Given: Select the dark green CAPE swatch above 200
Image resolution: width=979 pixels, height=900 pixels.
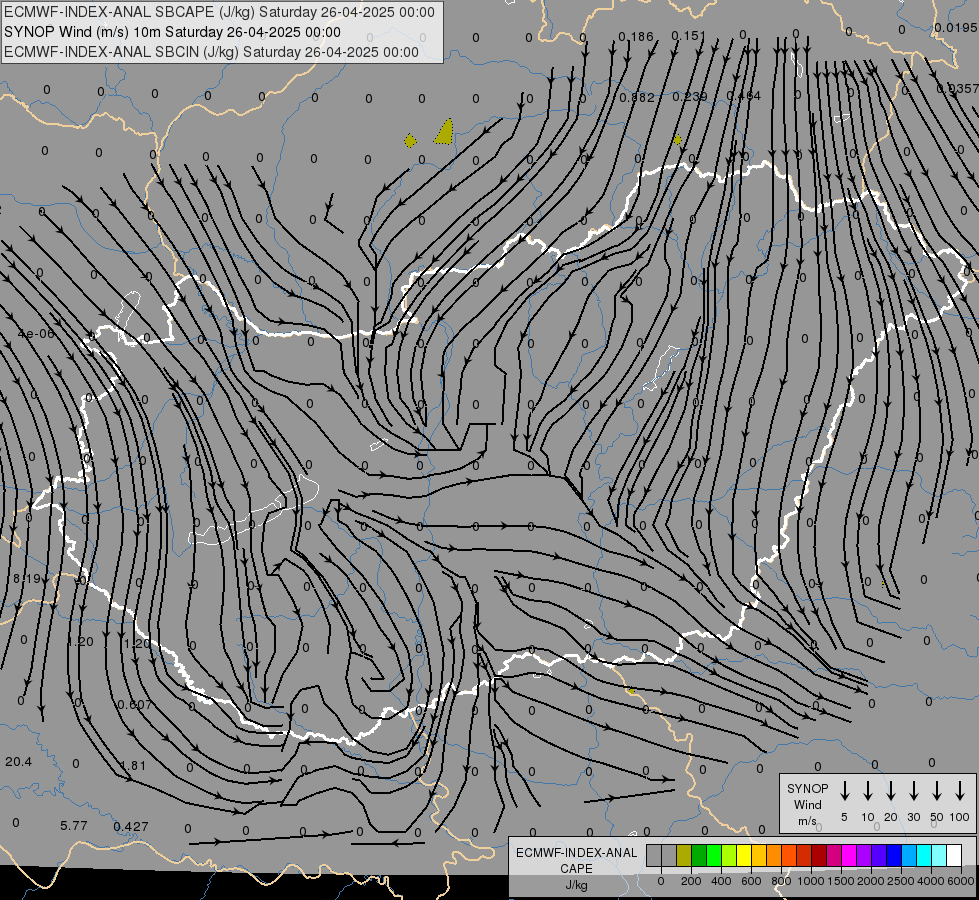Looking at the screenshot, I should click(699, 855).
